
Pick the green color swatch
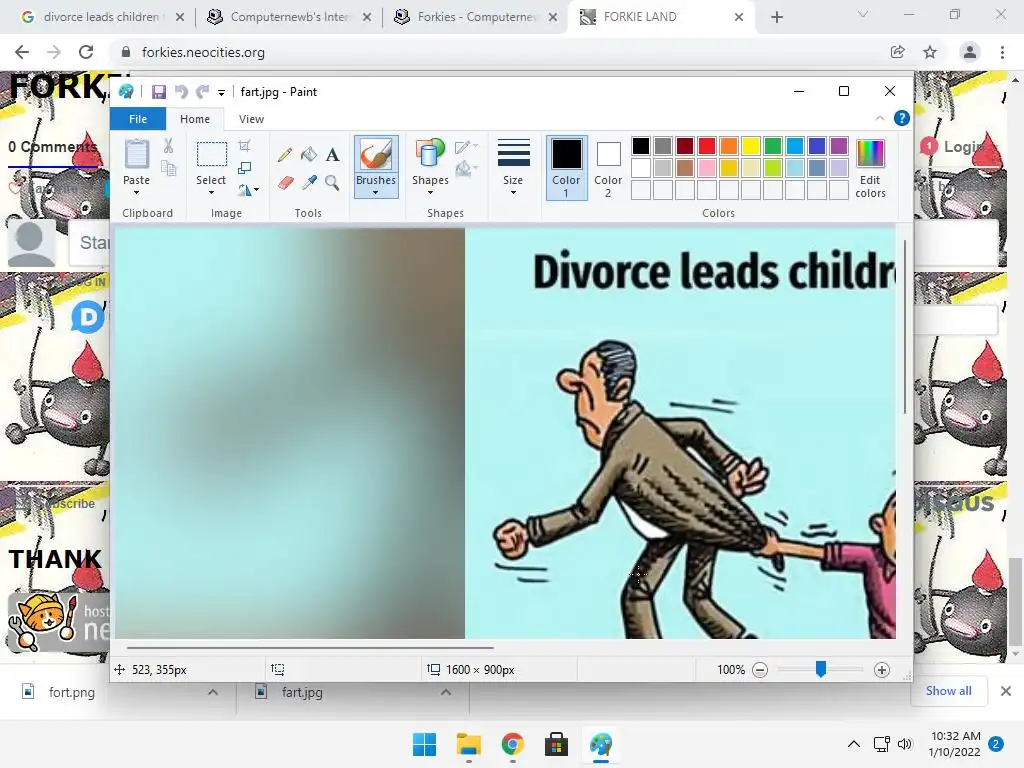tap(773, 146)
